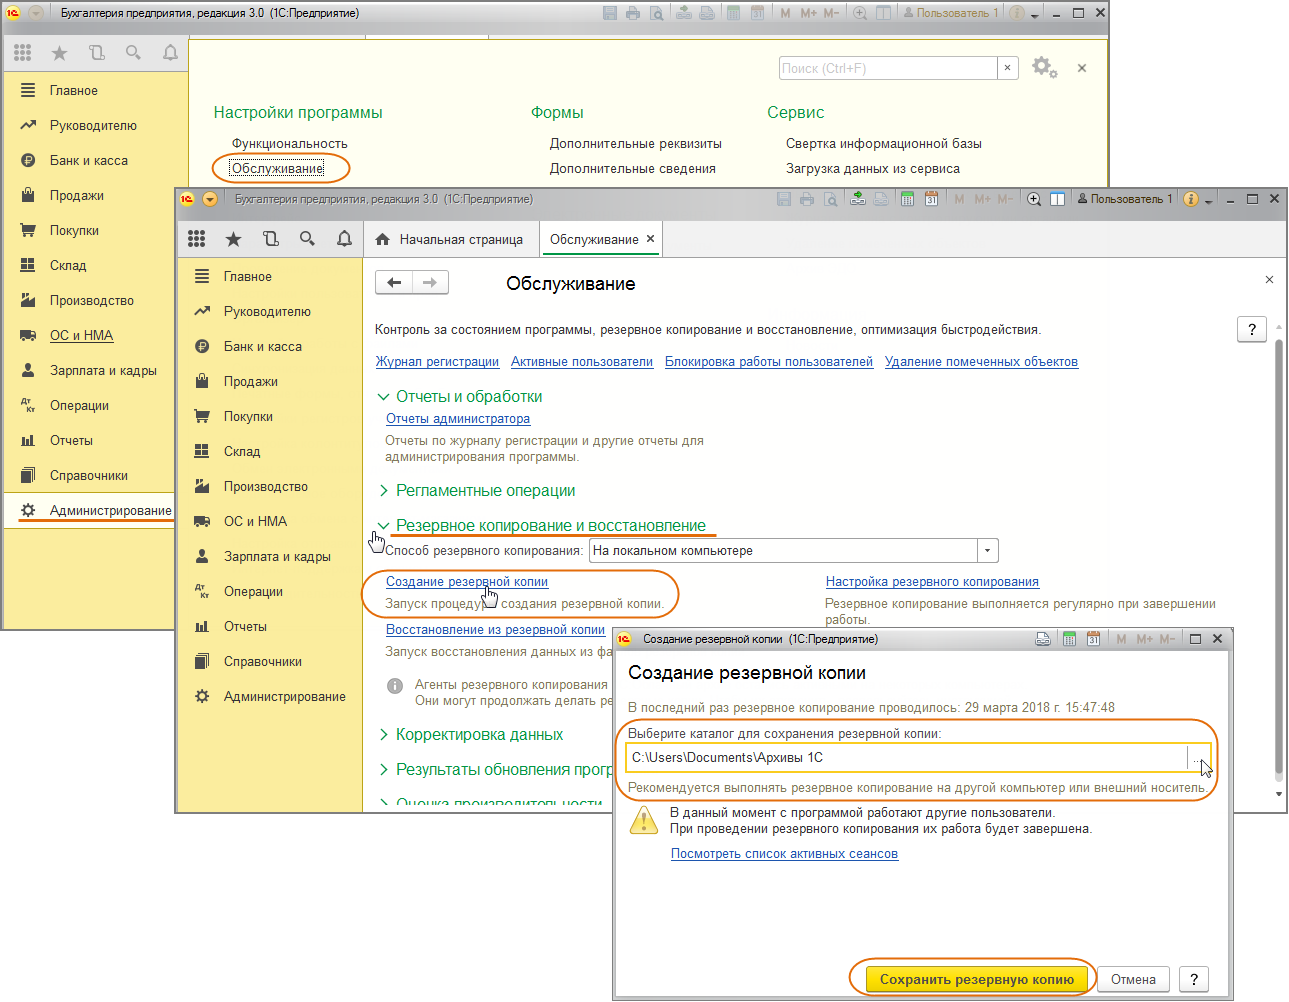Click calendar icon in backup dialog title bar
This screenshot has height=1002, width=1289.
click(x=1093, y=639)
